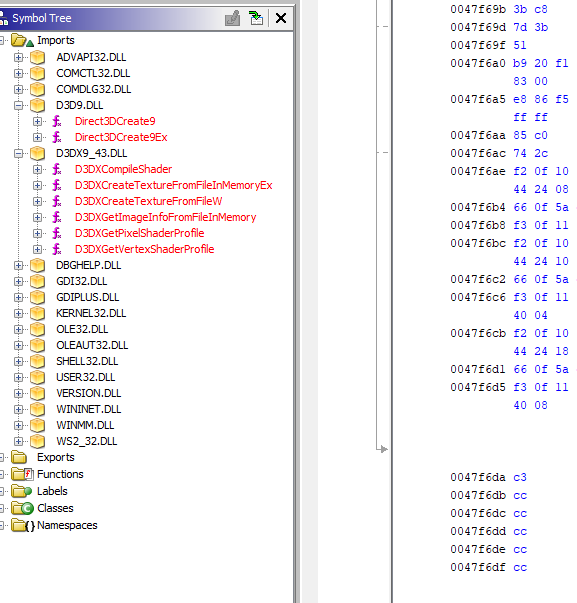The height and width of the screenshot is (603, 577).
Task: Click bytes 'c3' at 0047f6da
Action: click(520, 477)
